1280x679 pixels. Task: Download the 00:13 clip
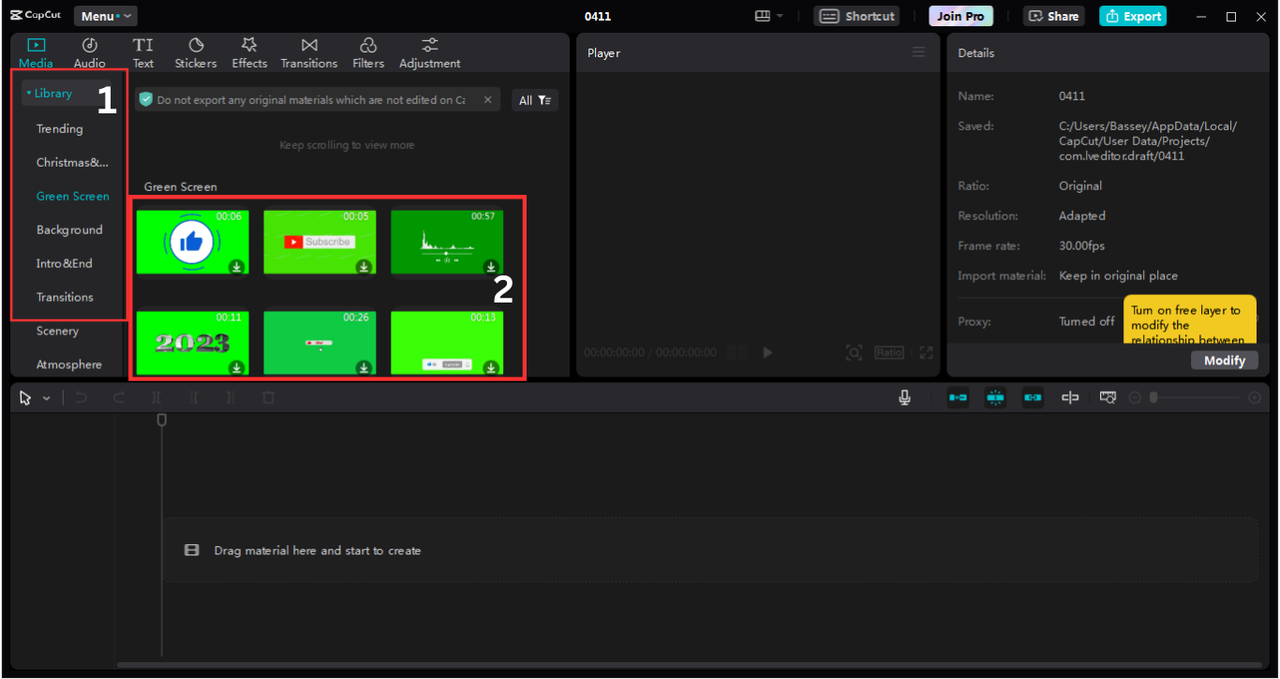pyautogui.click(x=491, y=367)
